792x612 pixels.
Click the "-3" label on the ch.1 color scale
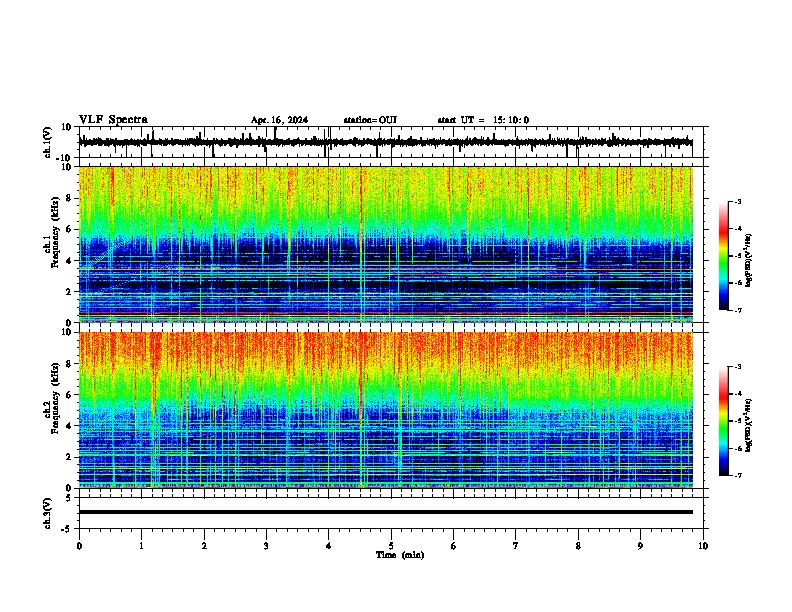click(738, 201)
